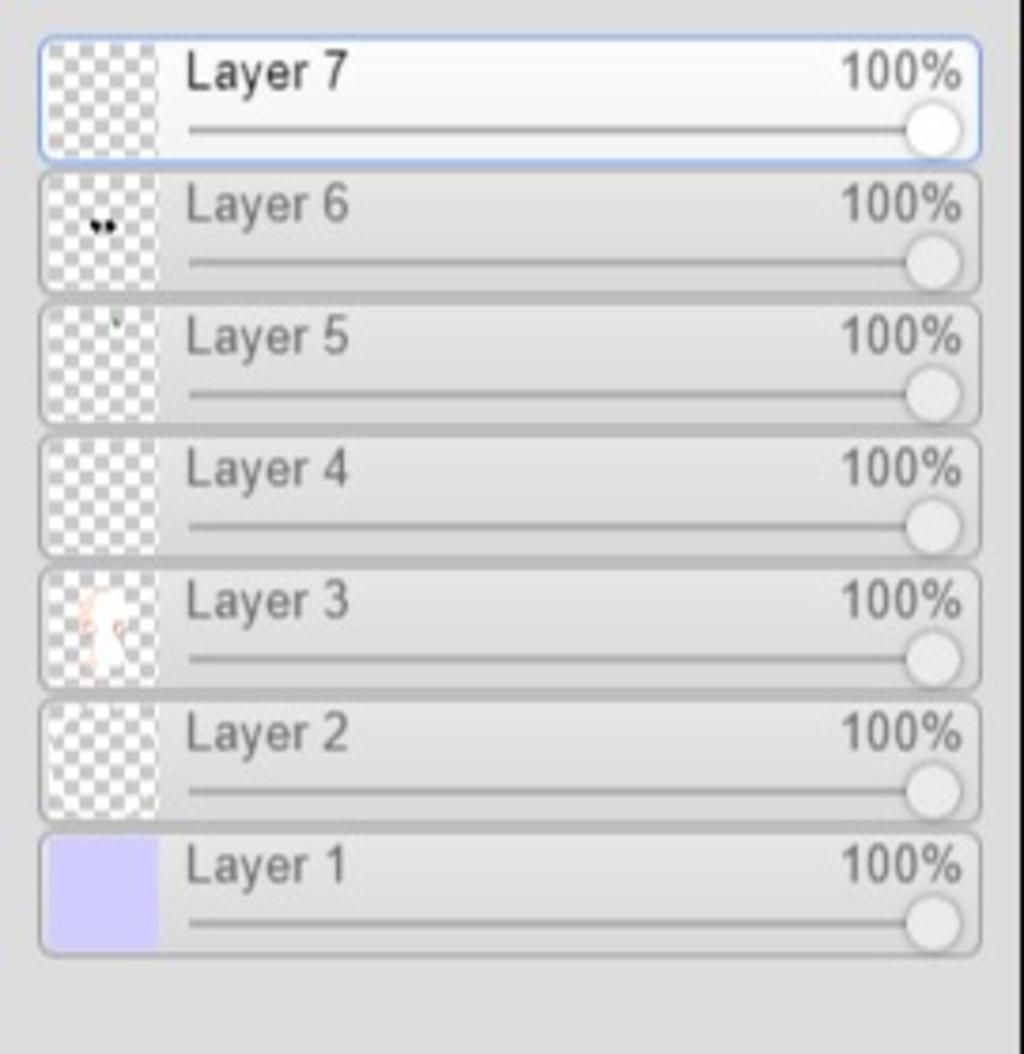Click the Layer 1 100% opacity value
Viewport: 1024px width, 1054px height.
(900, 866)
